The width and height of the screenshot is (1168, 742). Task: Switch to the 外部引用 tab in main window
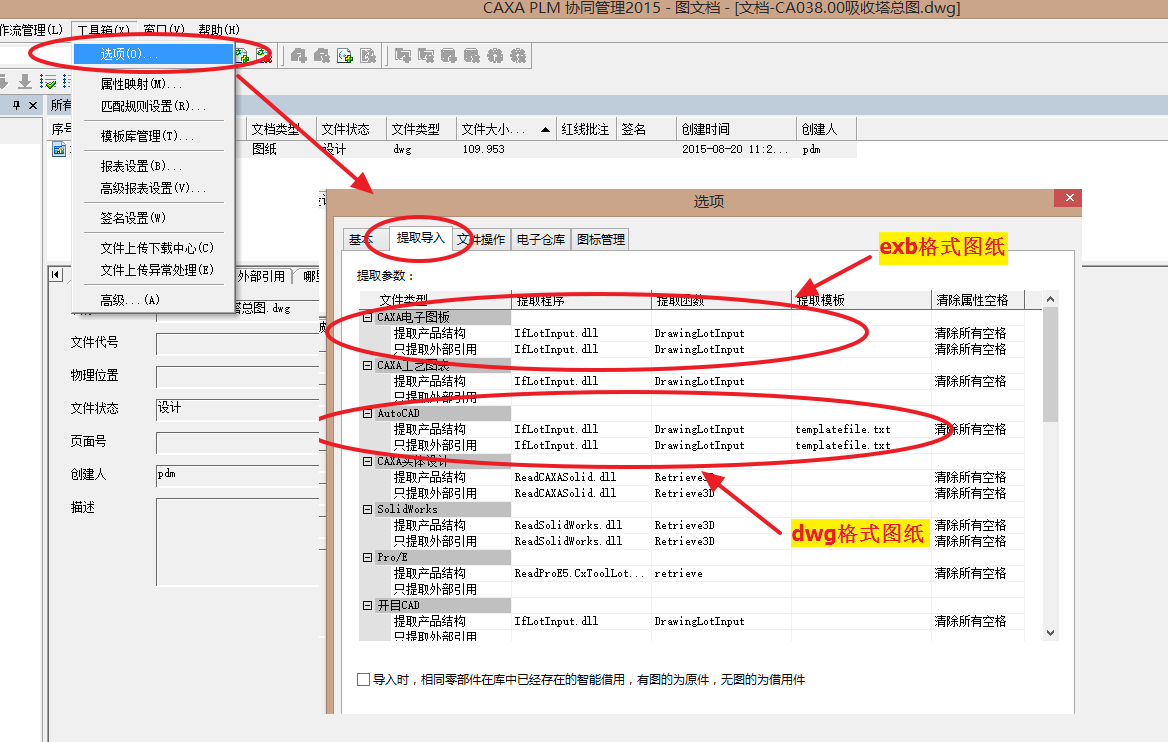tap(261, 276)
